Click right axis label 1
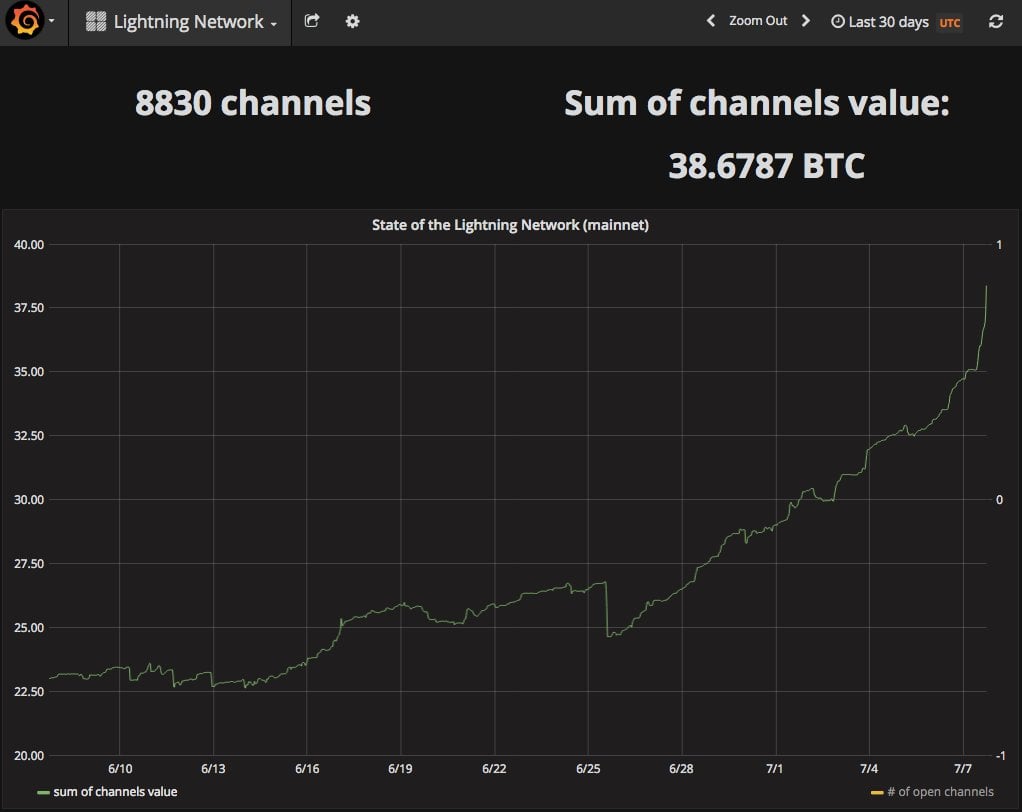The height and width of the screenshot is (812, 1022). (x=999, y=245)
